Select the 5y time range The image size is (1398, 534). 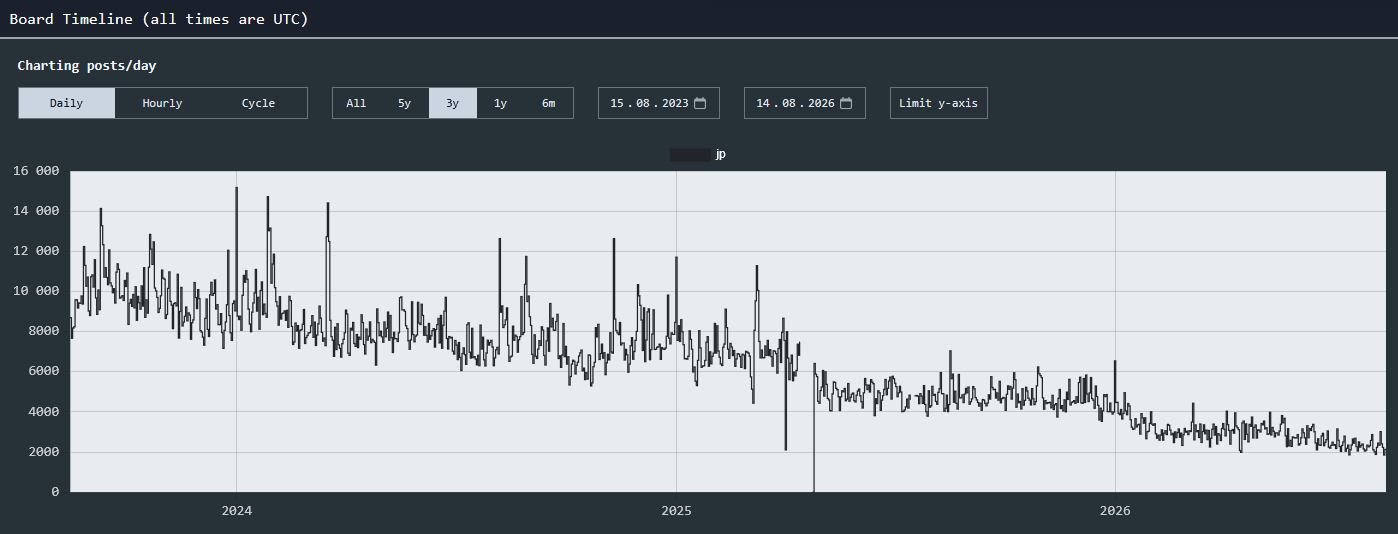(404, 103)
